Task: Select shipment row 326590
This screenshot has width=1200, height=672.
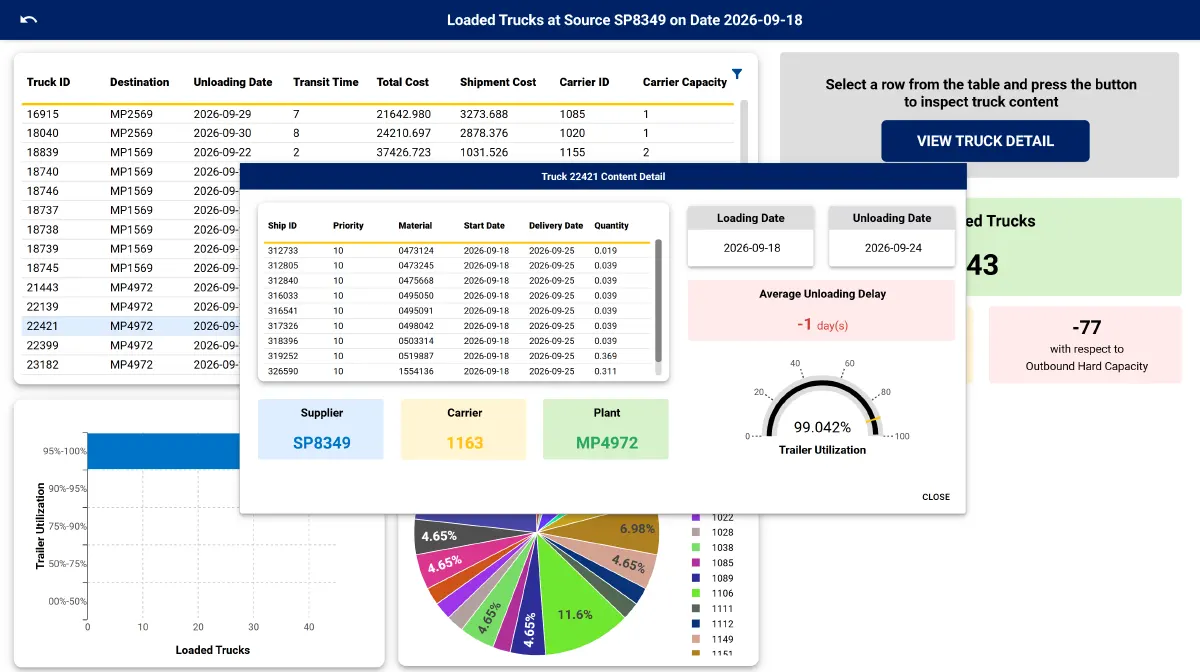Action: click(x=458, y=371)
